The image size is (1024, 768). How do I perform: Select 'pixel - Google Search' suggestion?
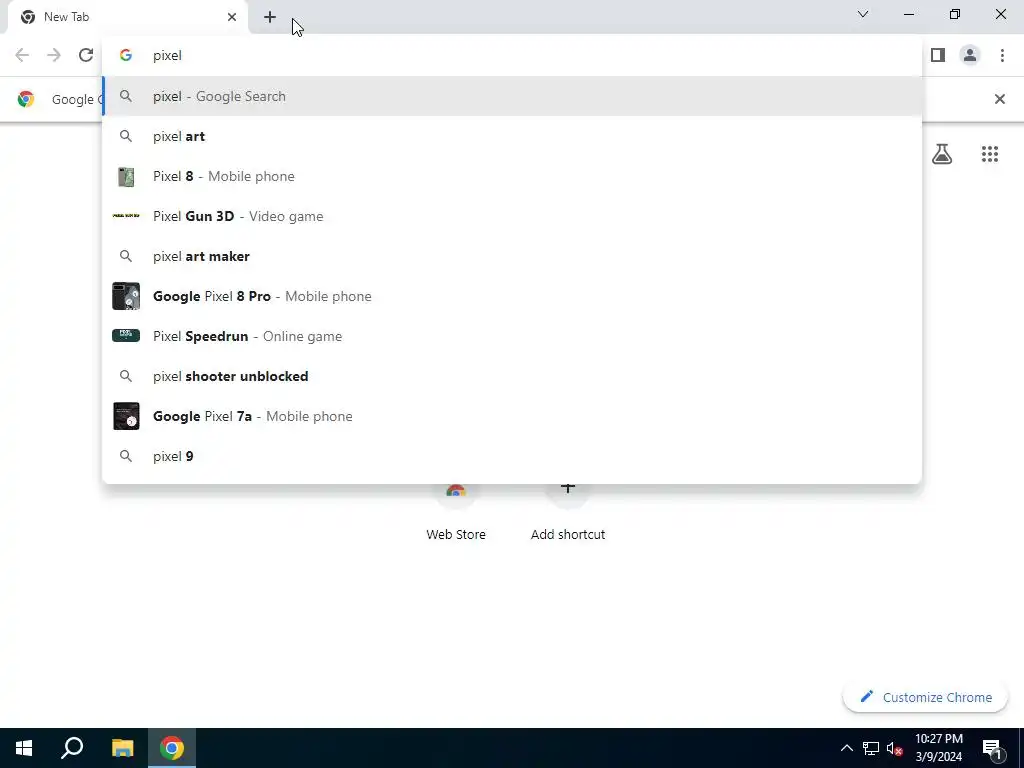[x=512, y=96]
